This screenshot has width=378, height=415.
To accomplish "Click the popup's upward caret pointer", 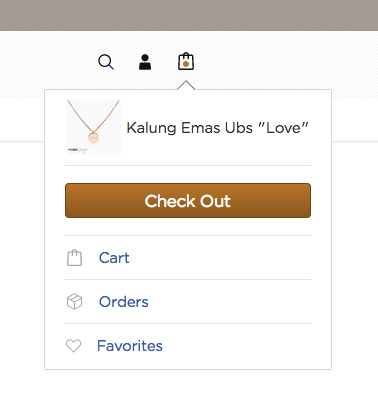I will pyautogui.click(x=186, y=85).
